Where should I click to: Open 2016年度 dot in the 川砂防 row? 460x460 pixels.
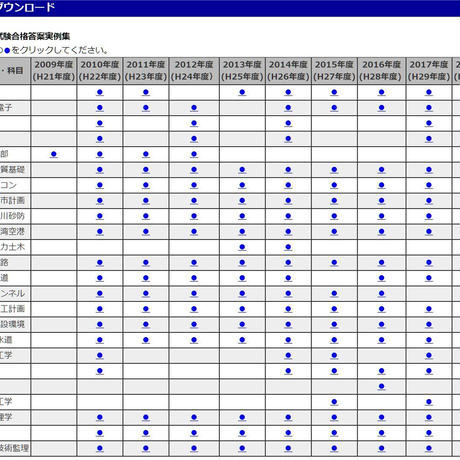[382, 216]
